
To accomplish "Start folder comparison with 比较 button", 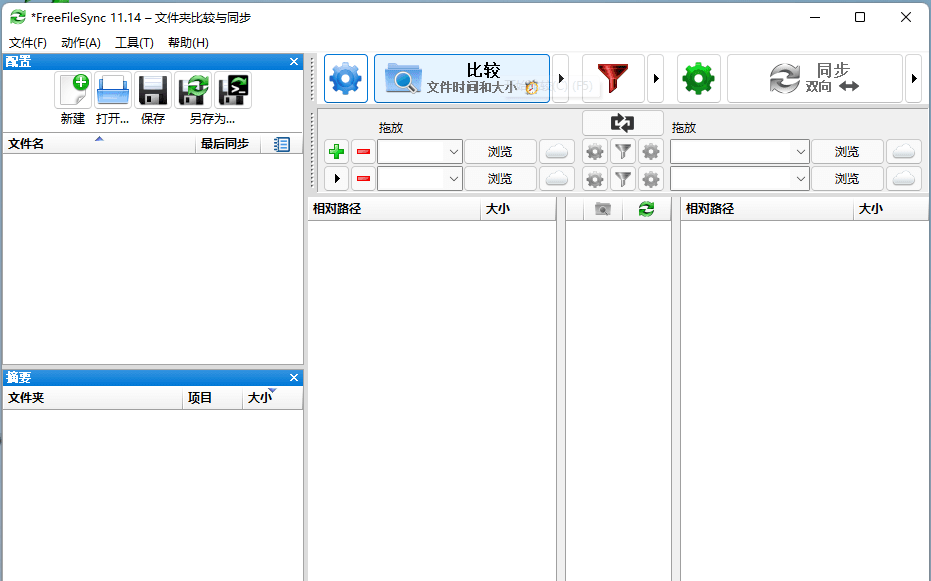I will coord(462,78).
